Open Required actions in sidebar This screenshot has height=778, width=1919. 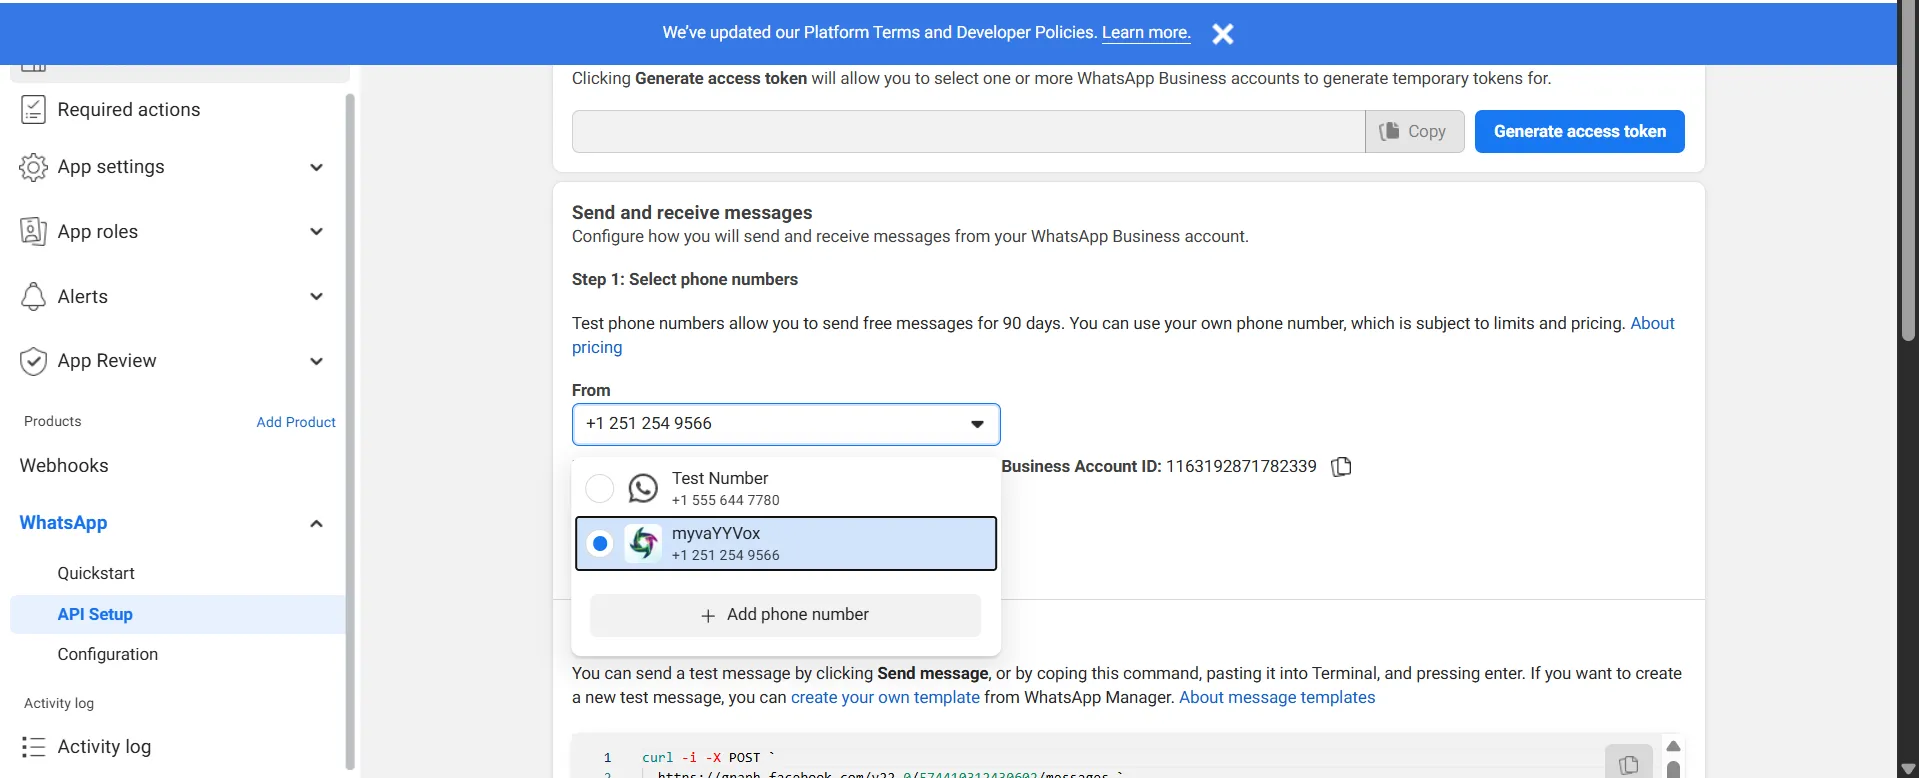pyautogui.click(x=128, y=110)
